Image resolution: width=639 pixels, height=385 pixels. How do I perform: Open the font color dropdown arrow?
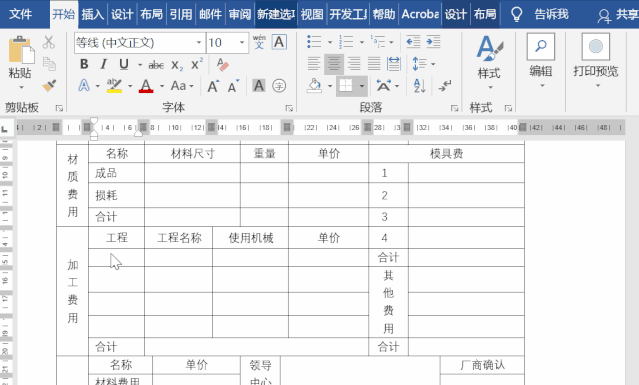point(162,86)
